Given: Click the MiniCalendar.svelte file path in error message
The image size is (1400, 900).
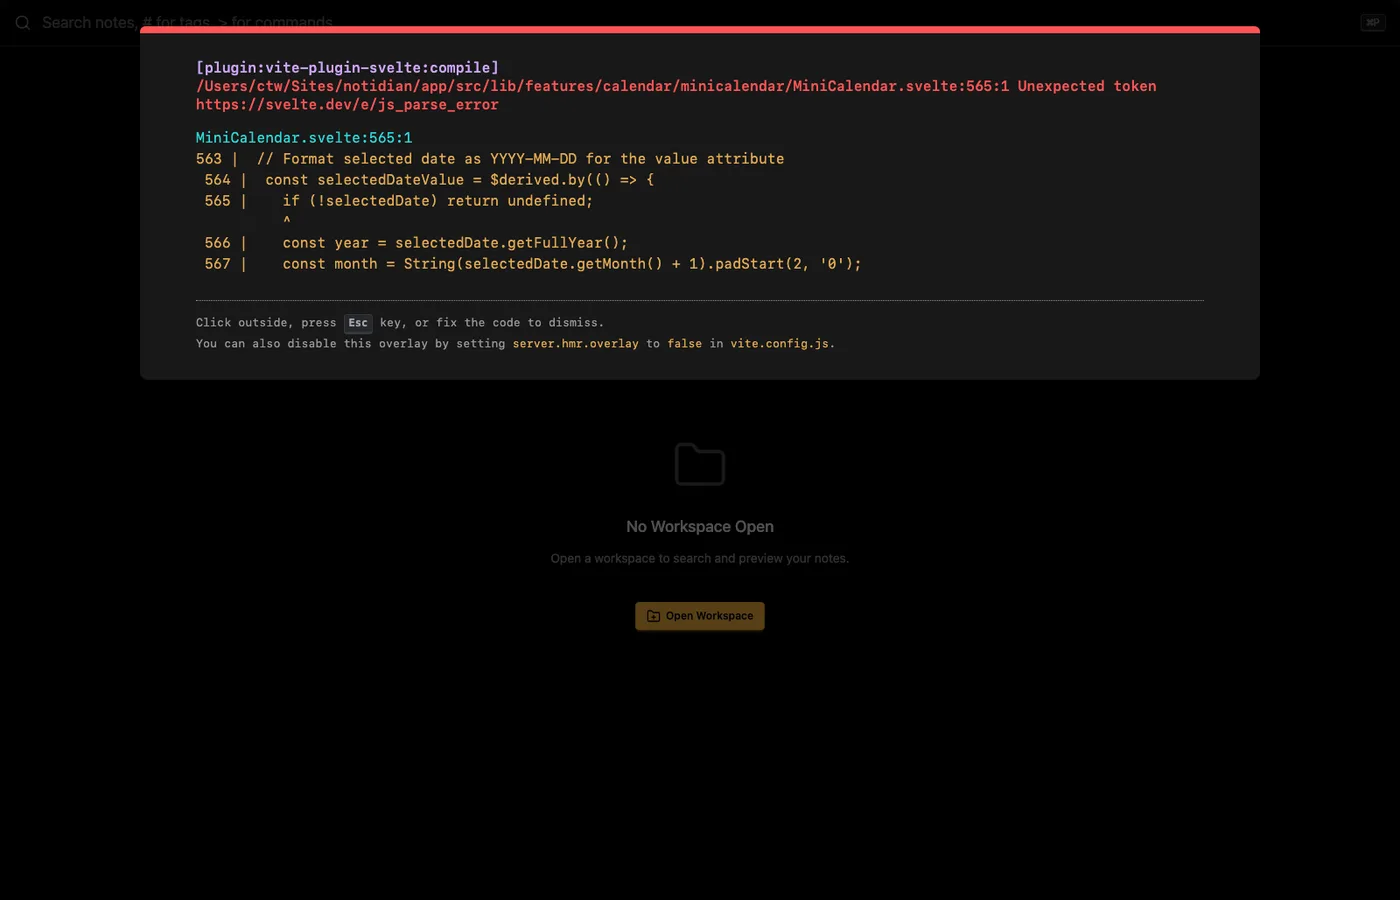Looking at the screenshot, I should [x=603, y=86].
